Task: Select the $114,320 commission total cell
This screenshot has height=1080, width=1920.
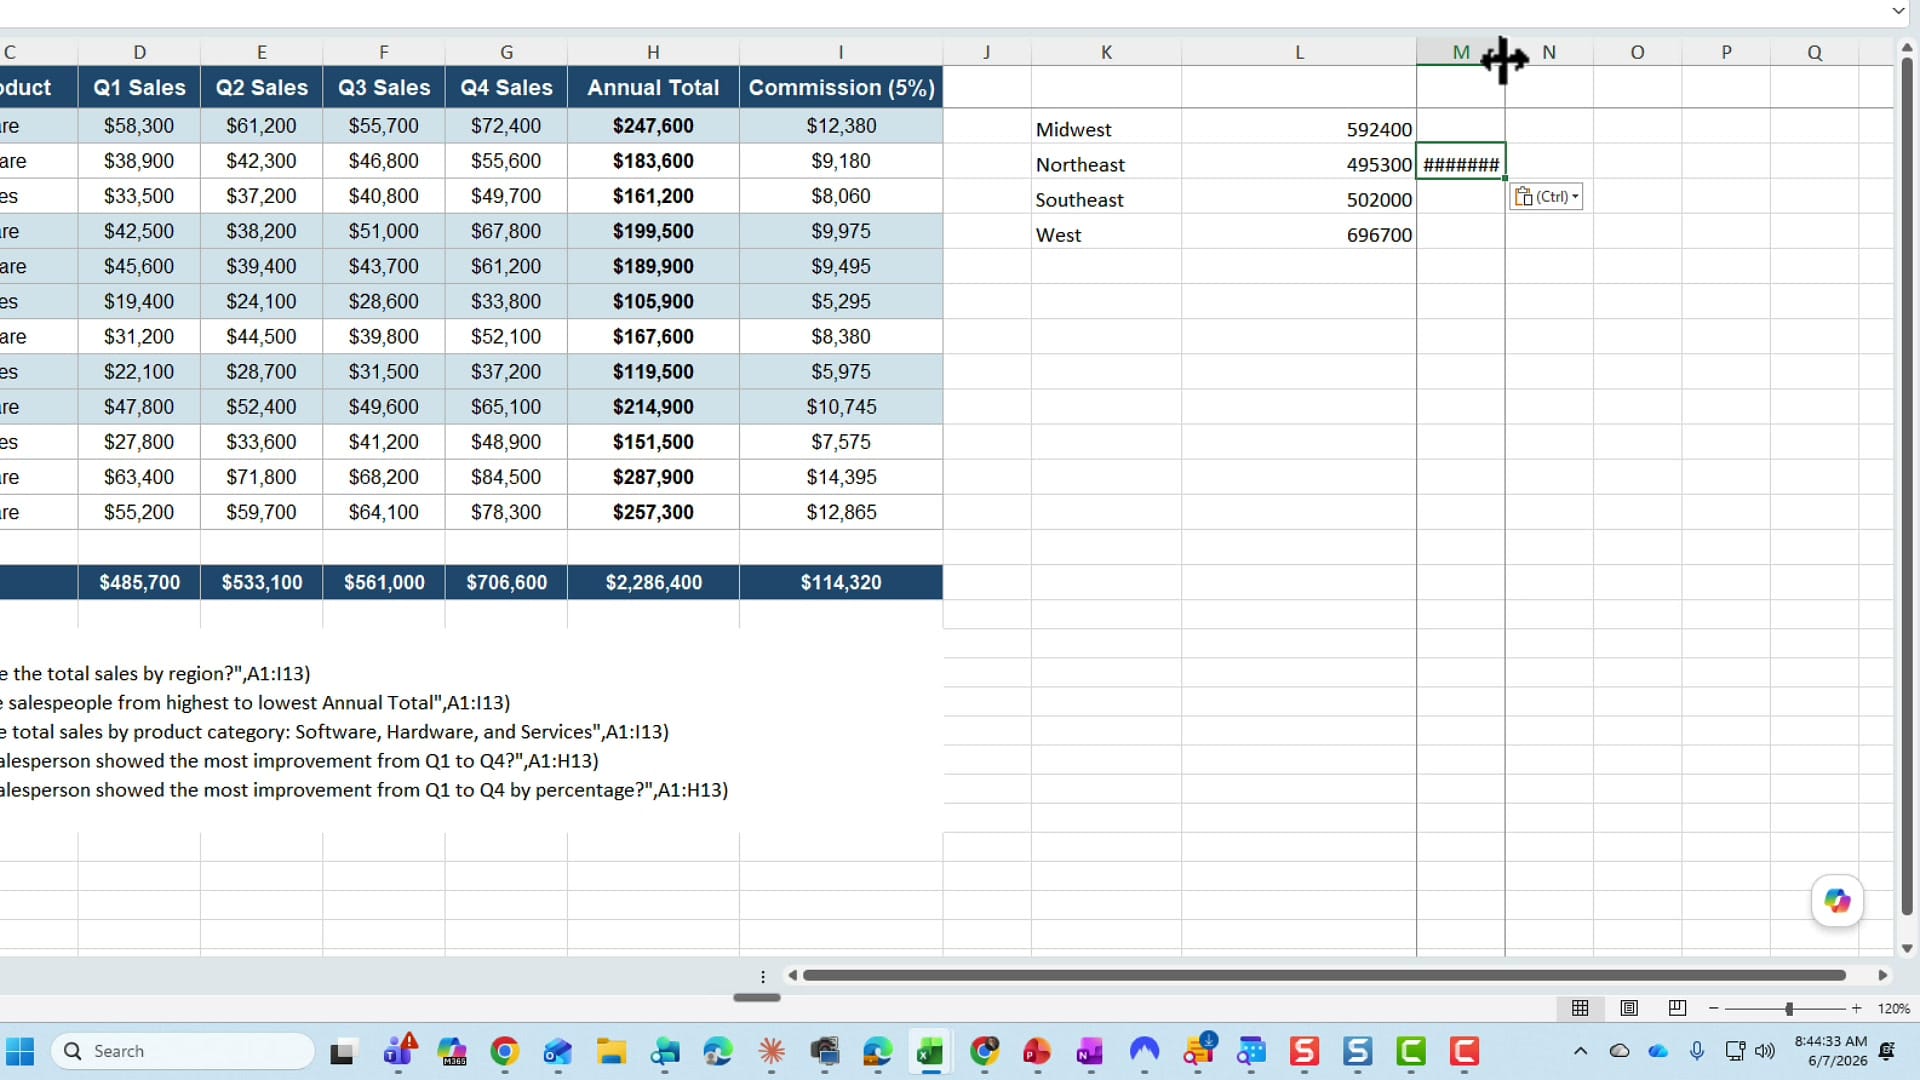Action: click(841, 582)
